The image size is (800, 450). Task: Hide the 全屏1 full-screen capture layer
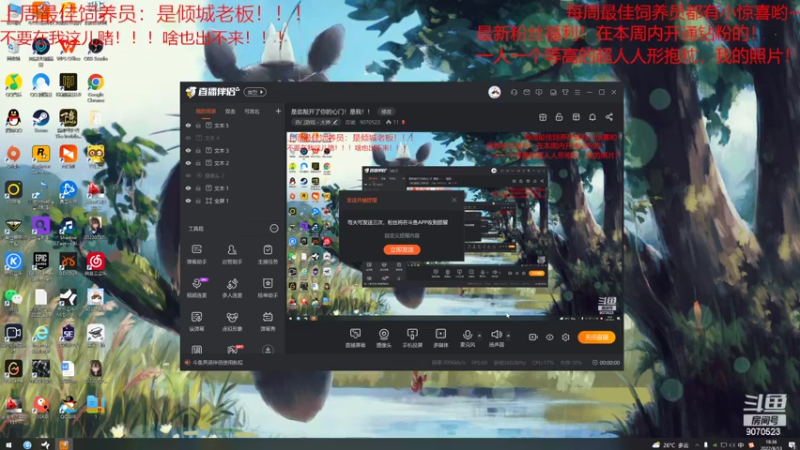pos(188,201)
